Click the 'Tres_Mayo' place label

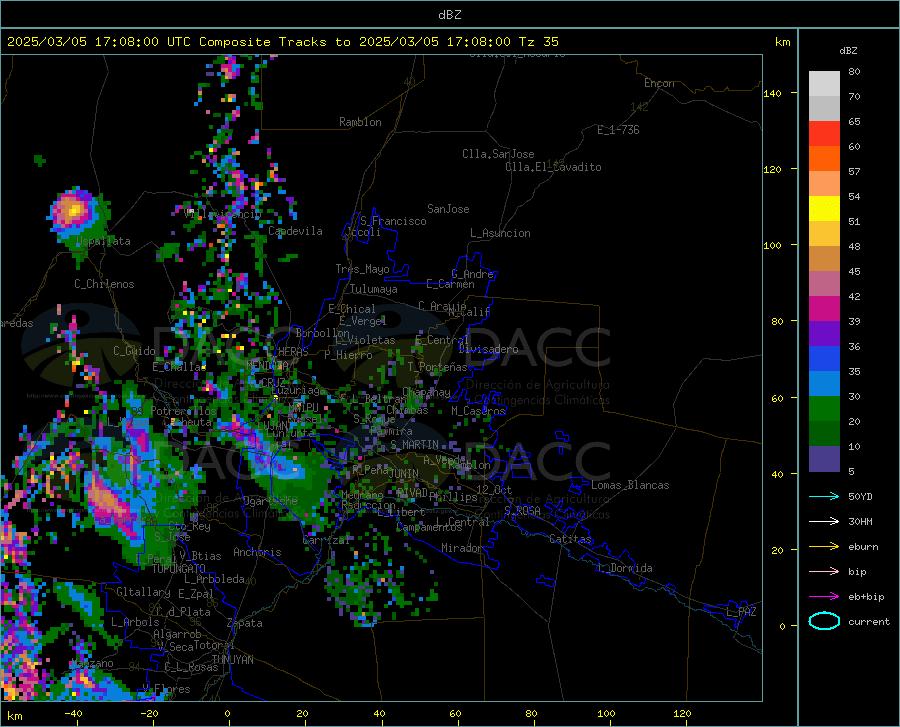(362, 269)
